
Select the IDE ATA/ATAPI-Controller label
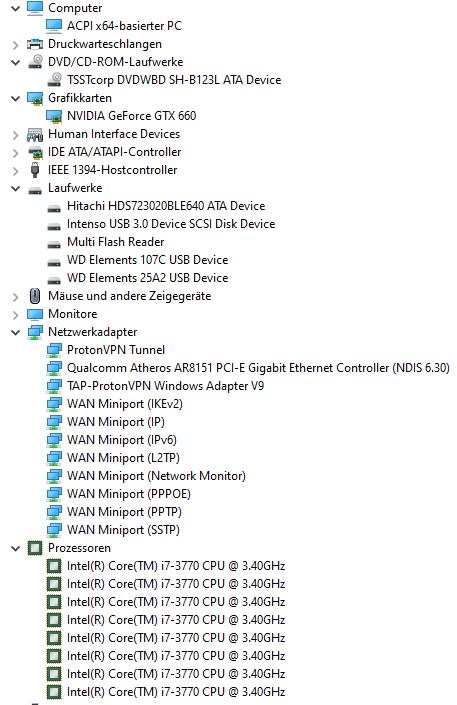coord(115,152)
